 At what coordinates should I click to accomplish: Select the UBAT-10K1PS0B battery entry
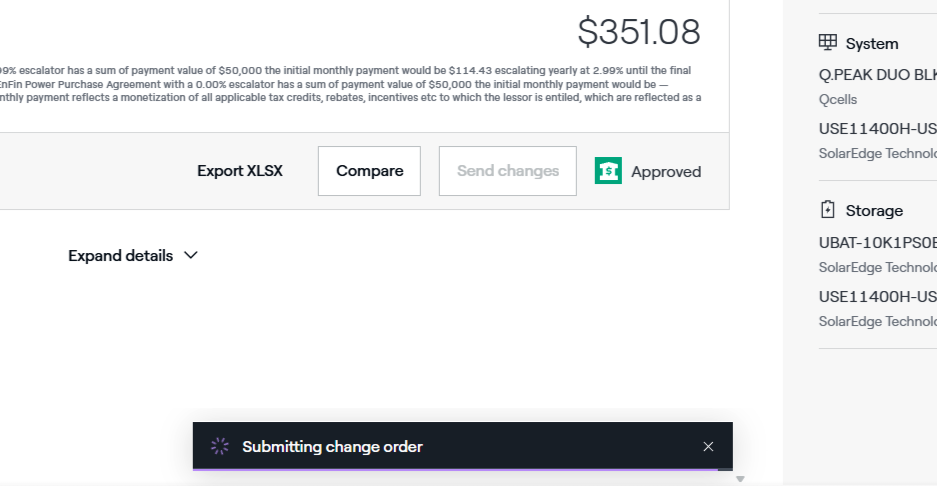point(877,242)
